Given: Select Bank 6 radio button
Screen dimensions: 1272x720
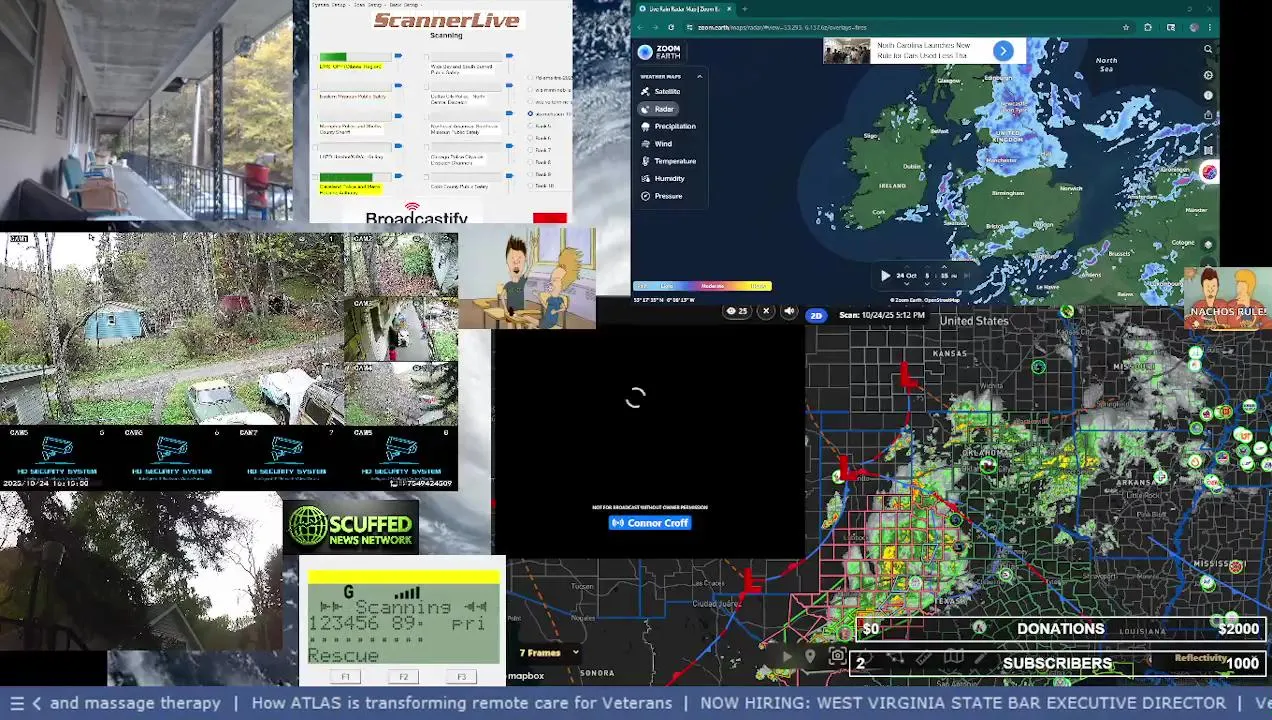Looking at the screenshot, I should pos(531,138).
